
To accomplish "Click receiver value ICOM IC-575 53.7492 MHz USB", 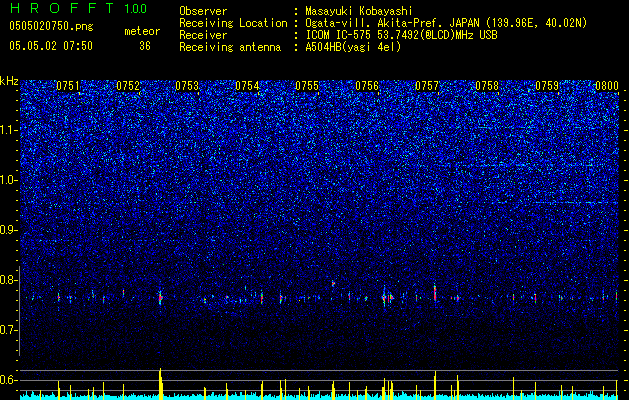I will click(x=401, y=35).
